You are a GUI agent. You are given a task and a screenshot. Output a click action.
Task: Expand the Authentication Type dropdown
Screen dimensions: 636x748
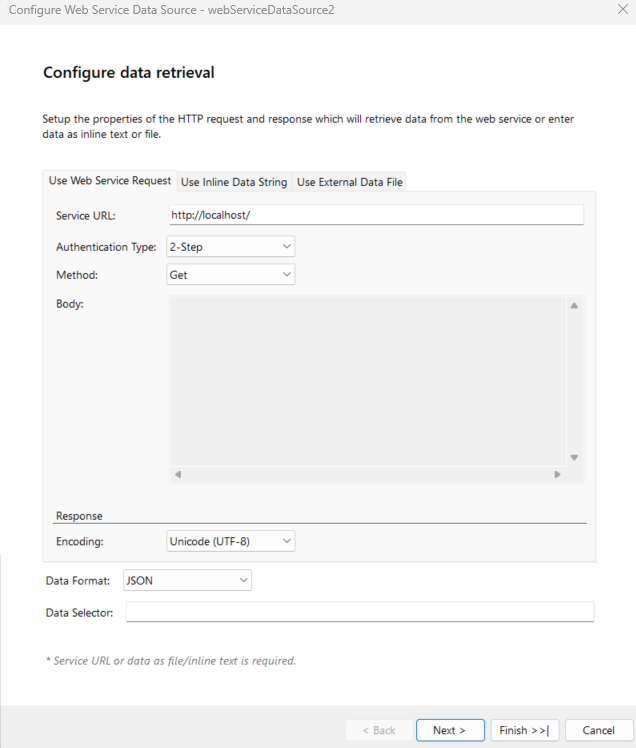coord(231,246)
